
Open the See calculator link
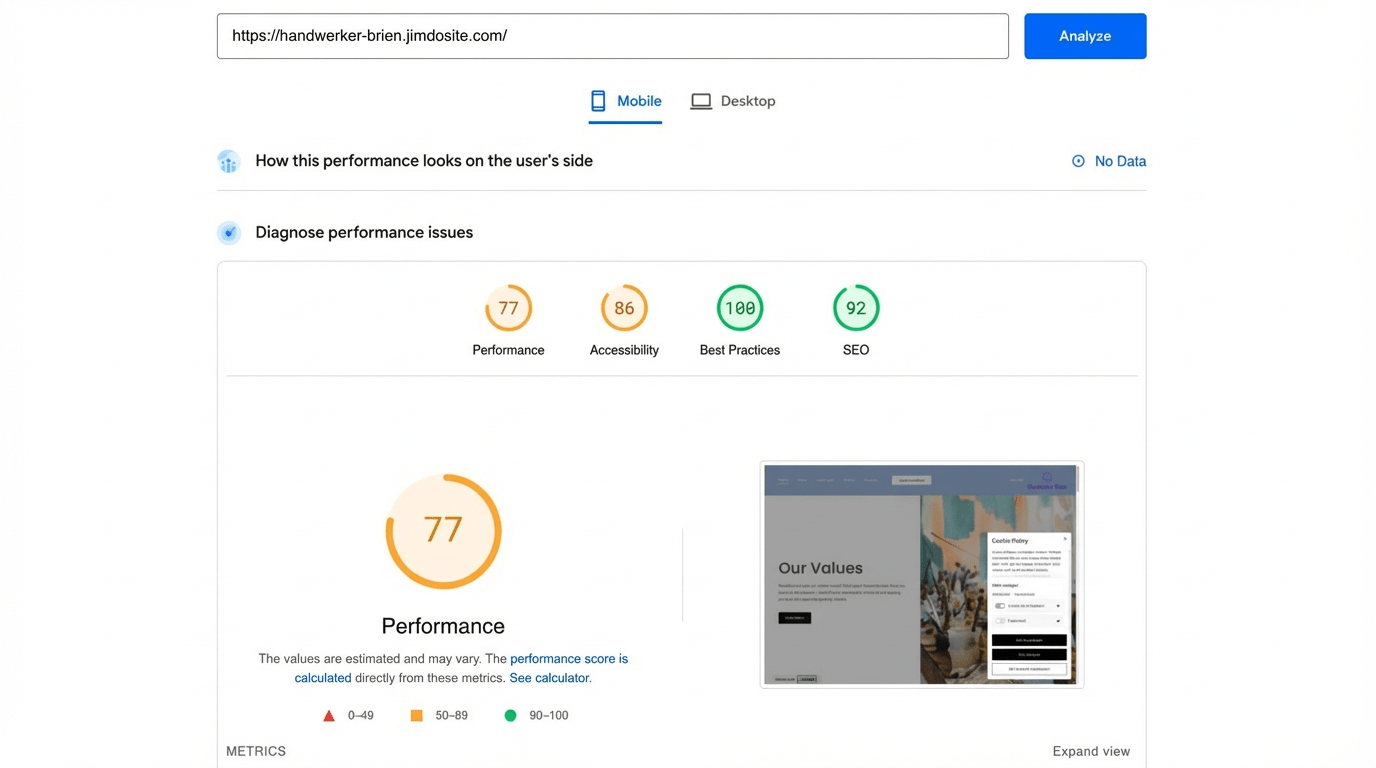pyautogui.click(x=549, y=678)
